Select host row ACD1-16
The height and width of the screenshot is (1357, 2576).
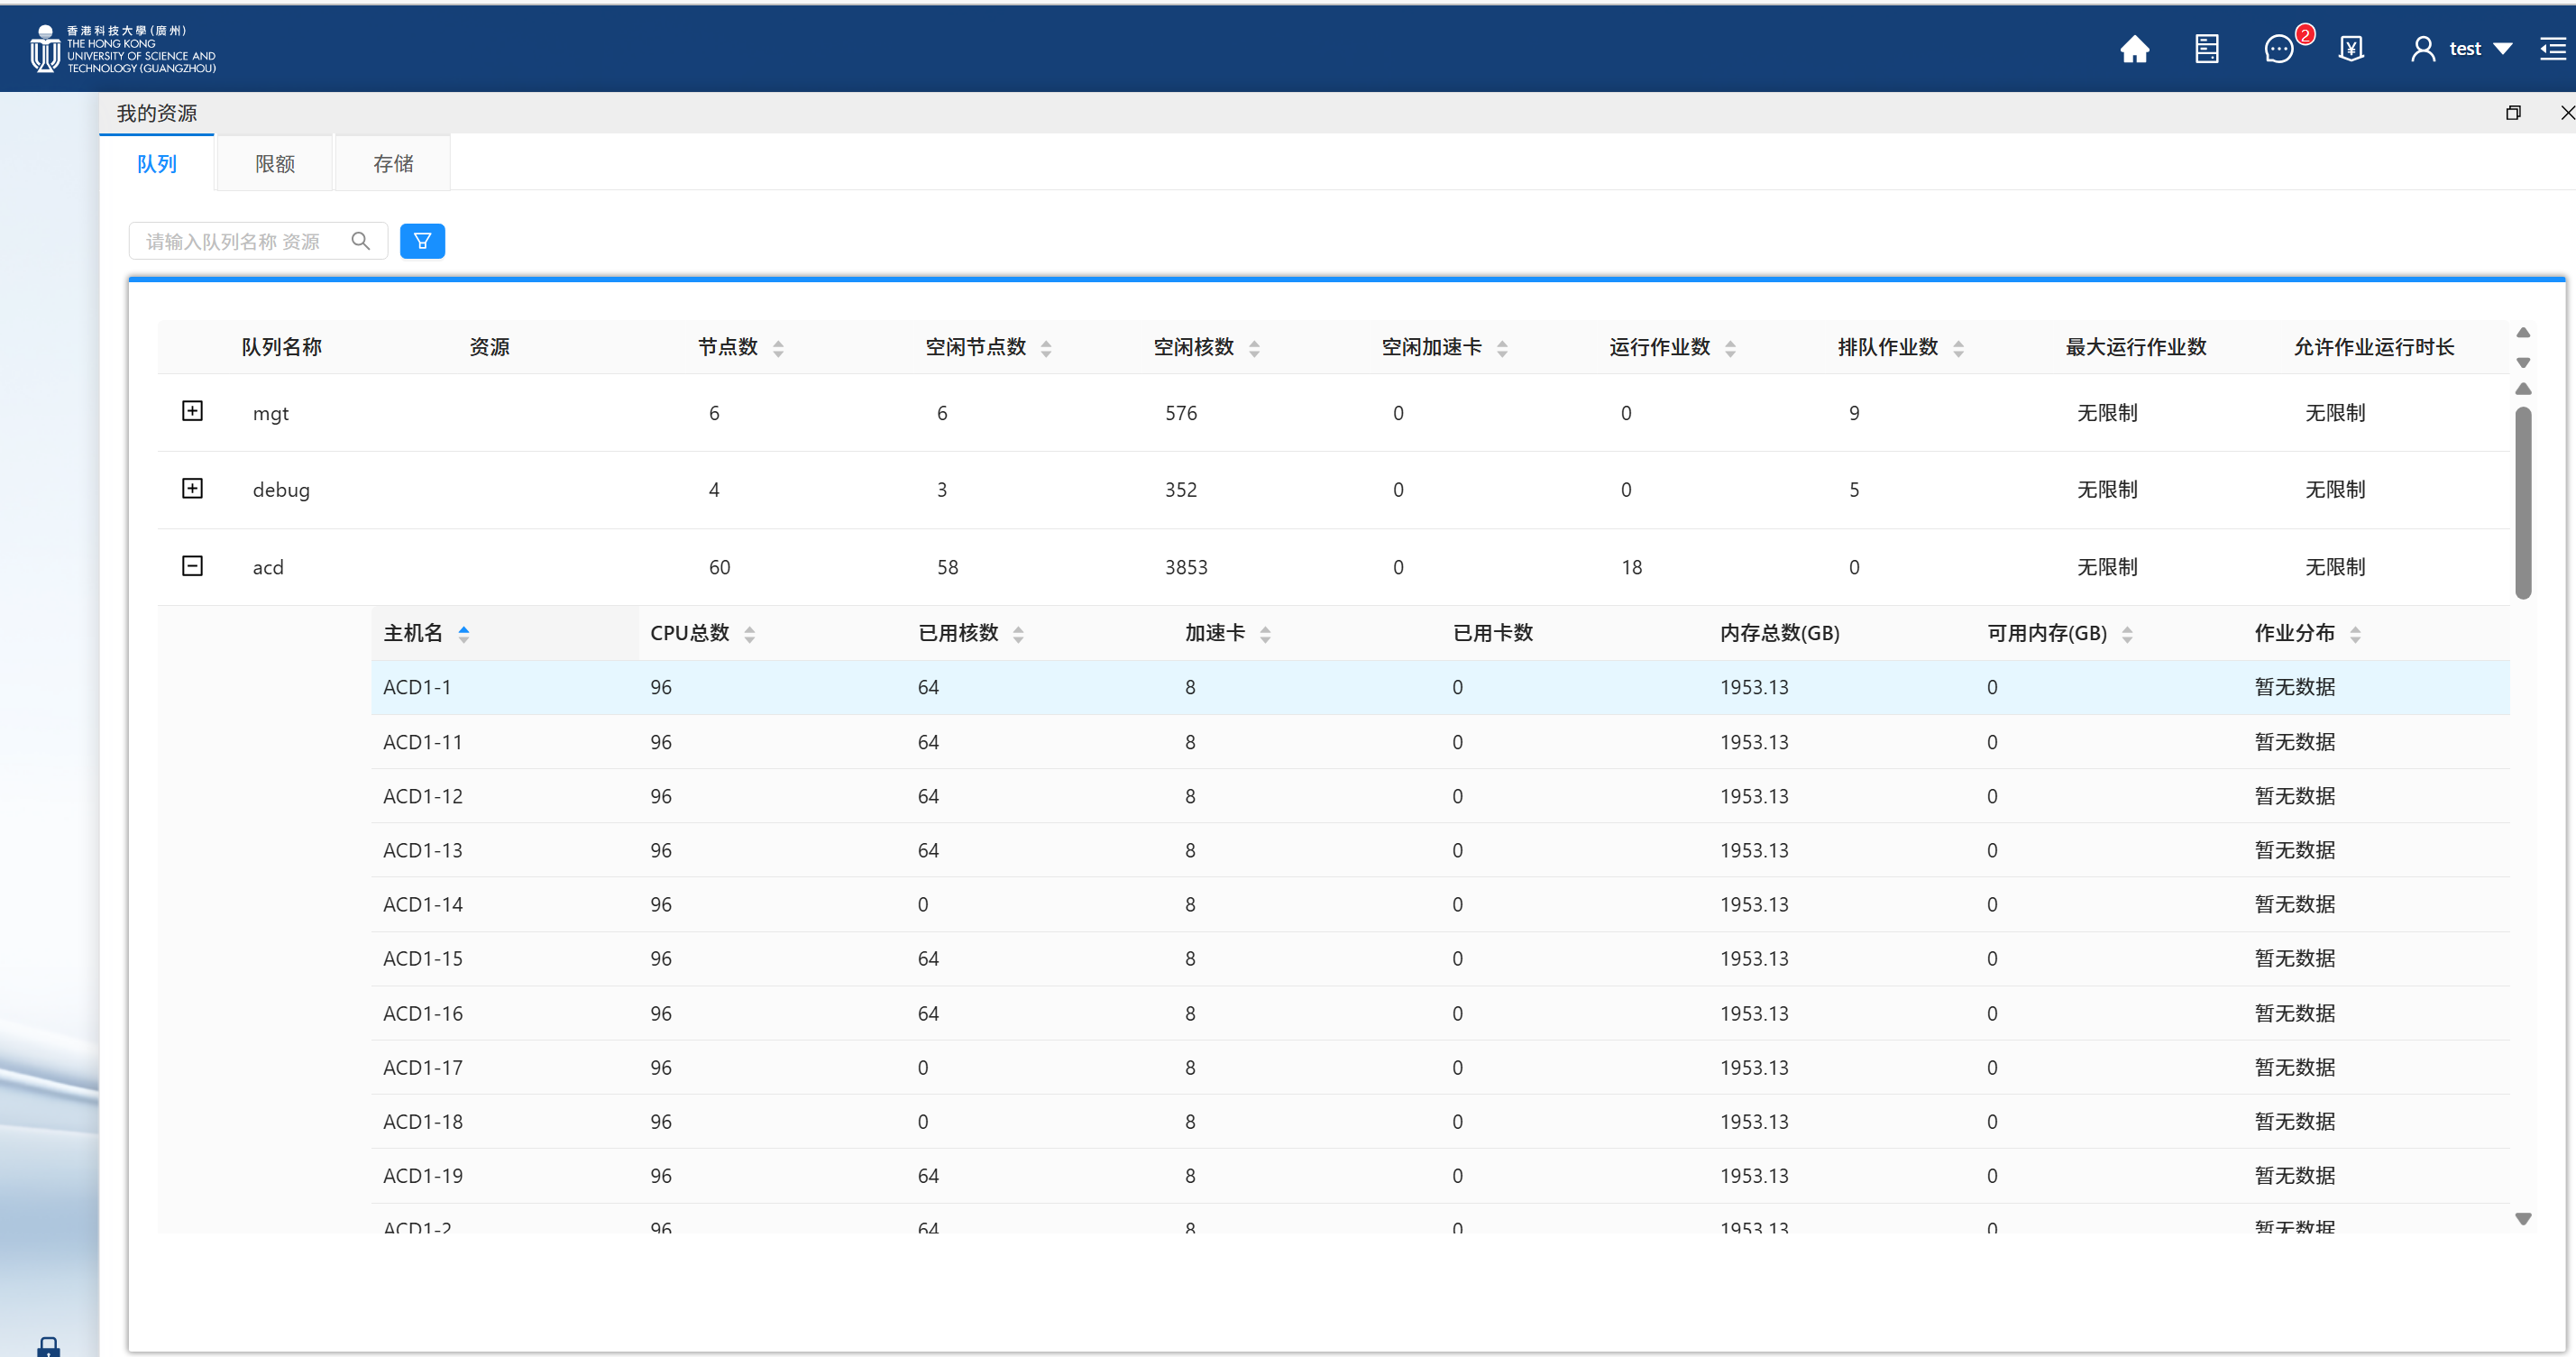coord(1440,1013)
